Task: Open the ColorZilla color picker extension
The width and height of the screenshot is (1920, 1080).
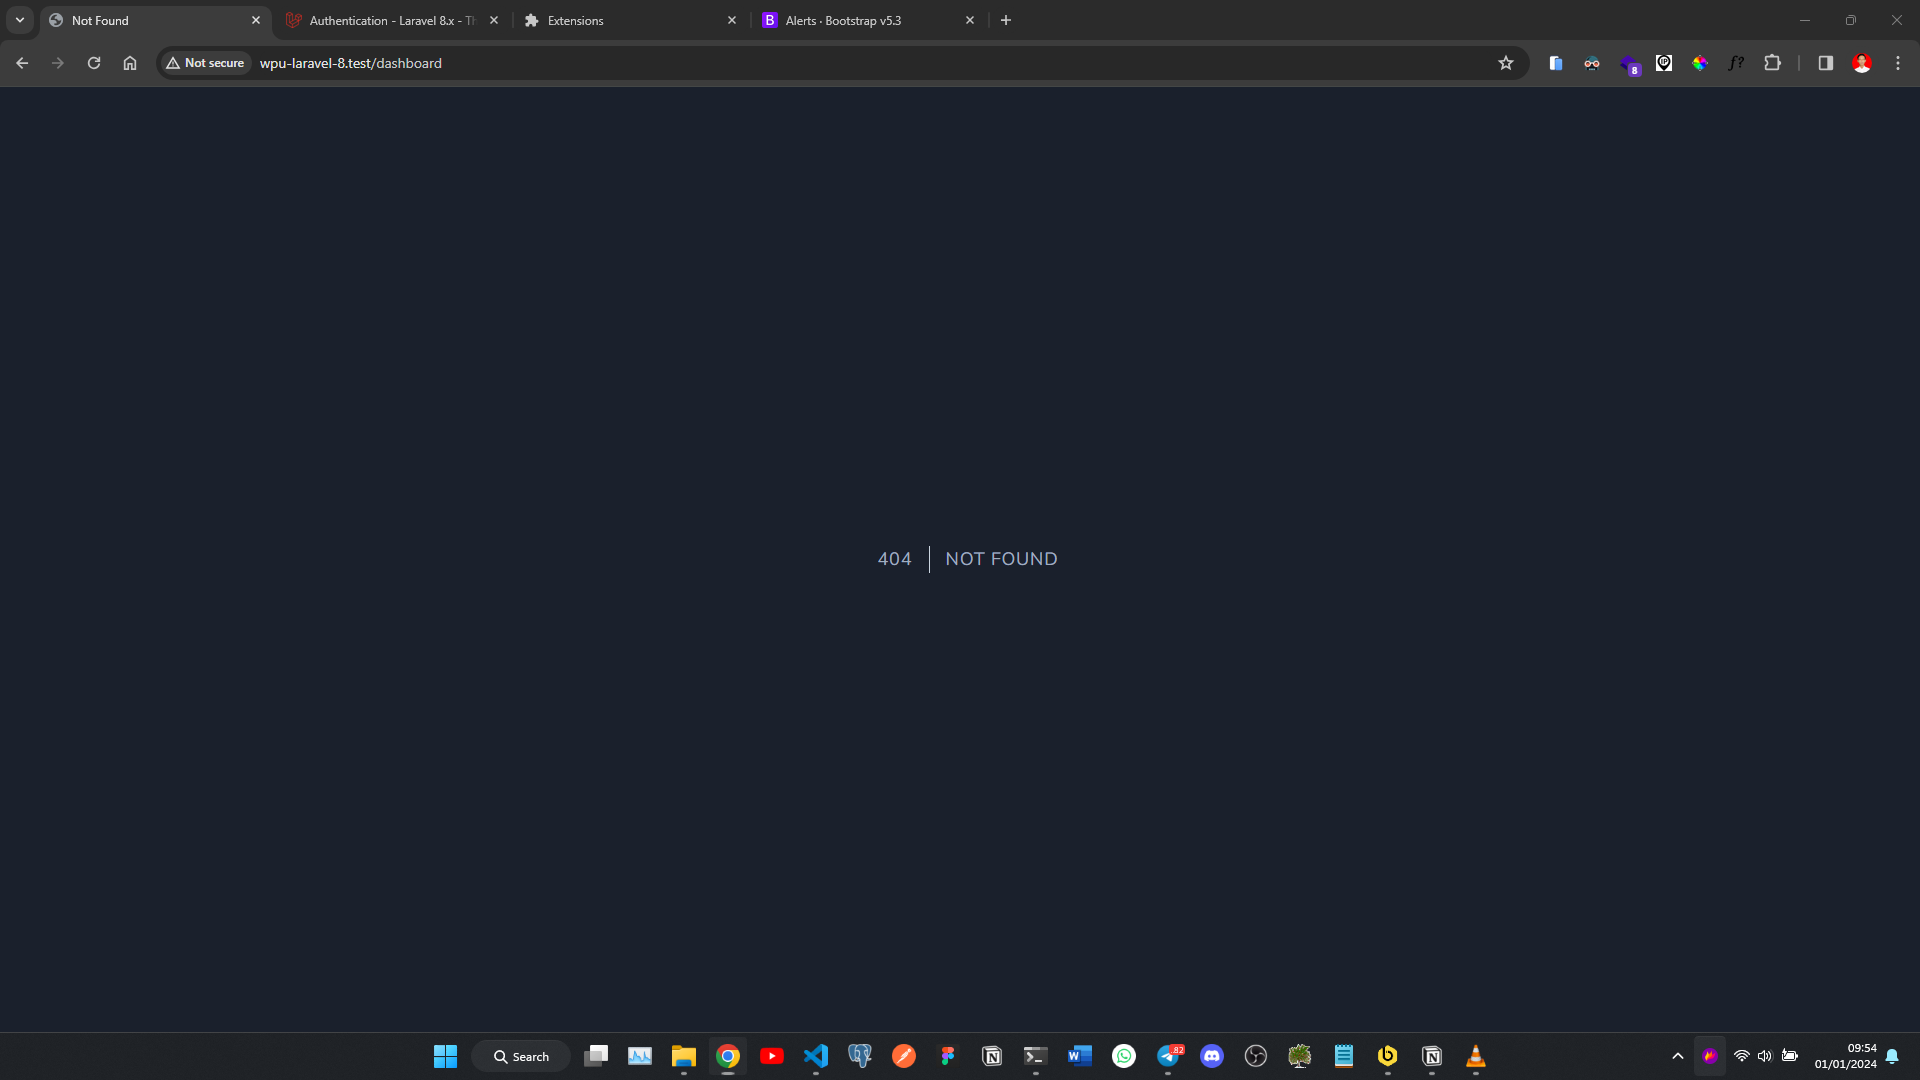Action: tap(1700, 63)
